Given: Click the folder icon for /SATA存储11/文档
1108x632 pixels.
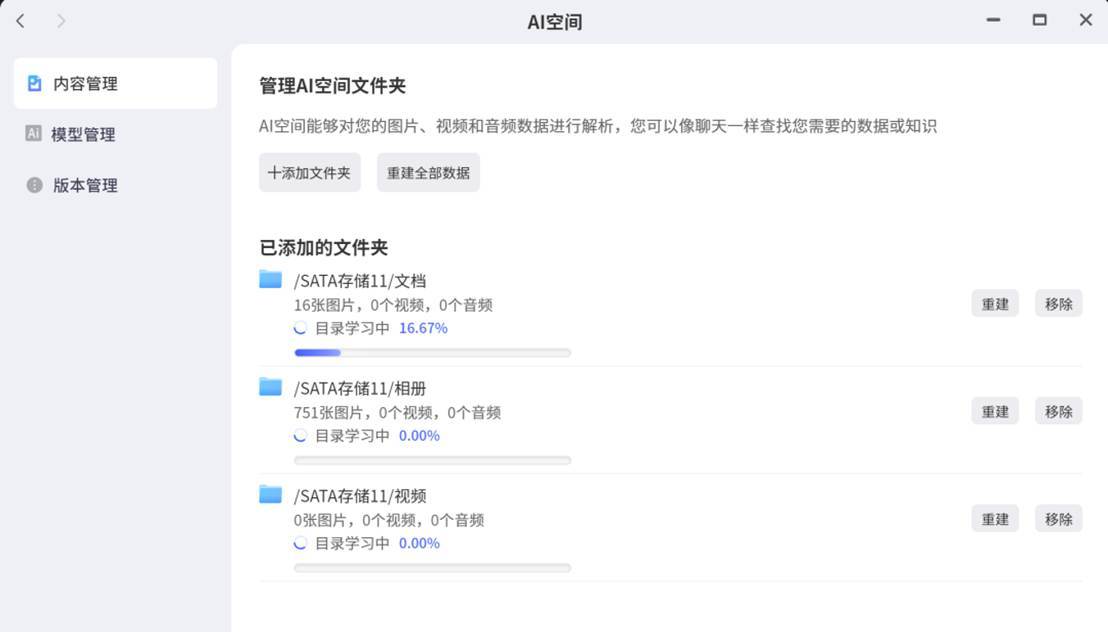Looking at the screenshot, I should 270,279.
